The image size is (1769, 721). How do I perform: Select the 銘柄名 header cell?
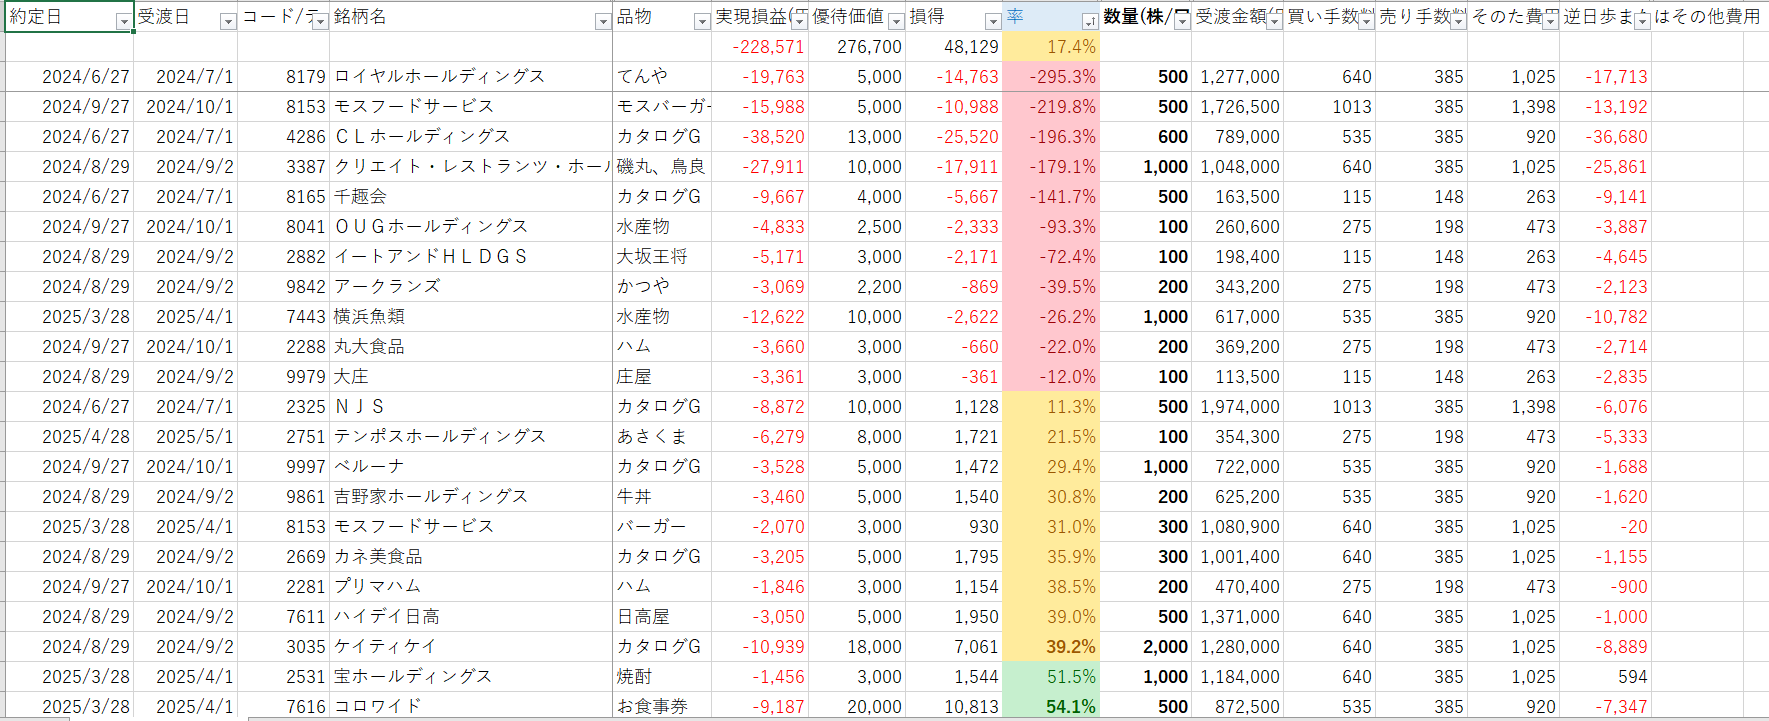[x=471, y=17]
